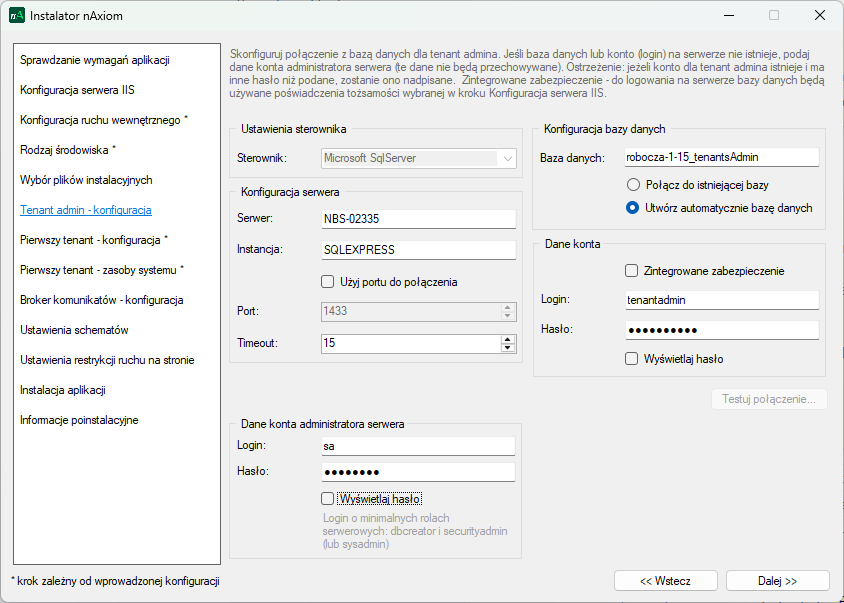This screenshot has width=844, height=603.
Task: Show administrator password with 'Wyświetlaj hasło' checkbox
Action: (328, 498)
